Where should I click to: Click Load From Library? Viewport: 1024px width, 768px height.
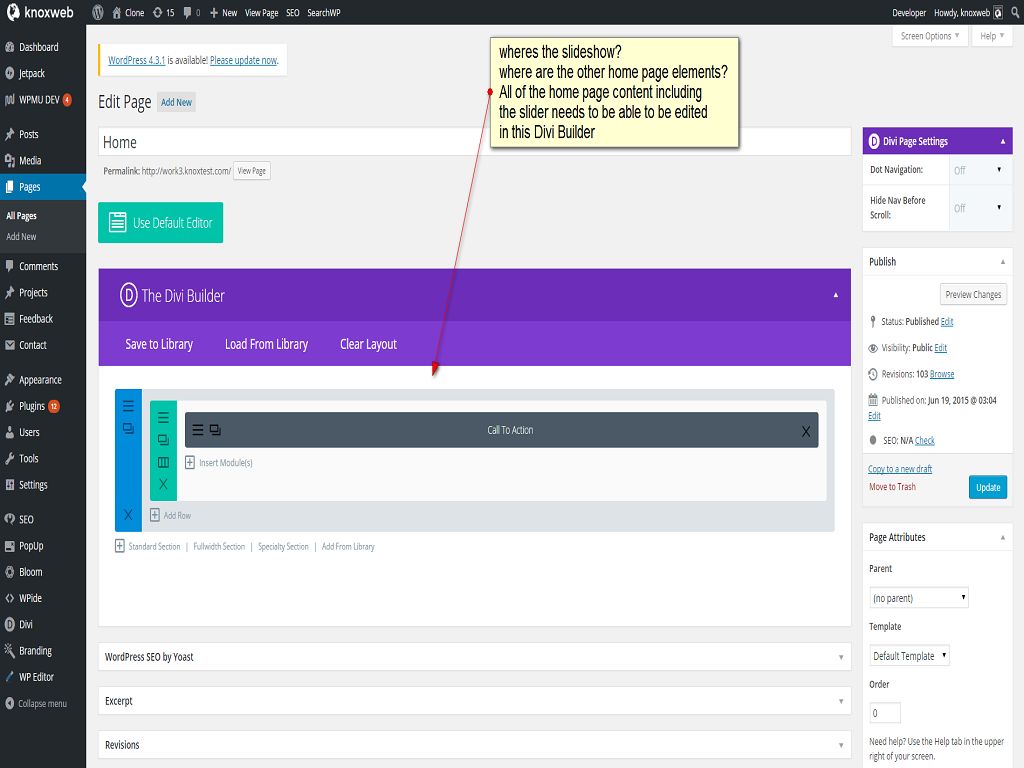click(x=266, y=344)
